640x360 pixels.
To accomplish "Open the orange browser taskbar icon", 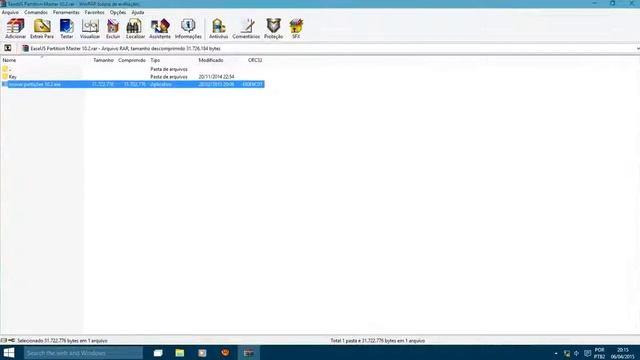I will [225, 353].
